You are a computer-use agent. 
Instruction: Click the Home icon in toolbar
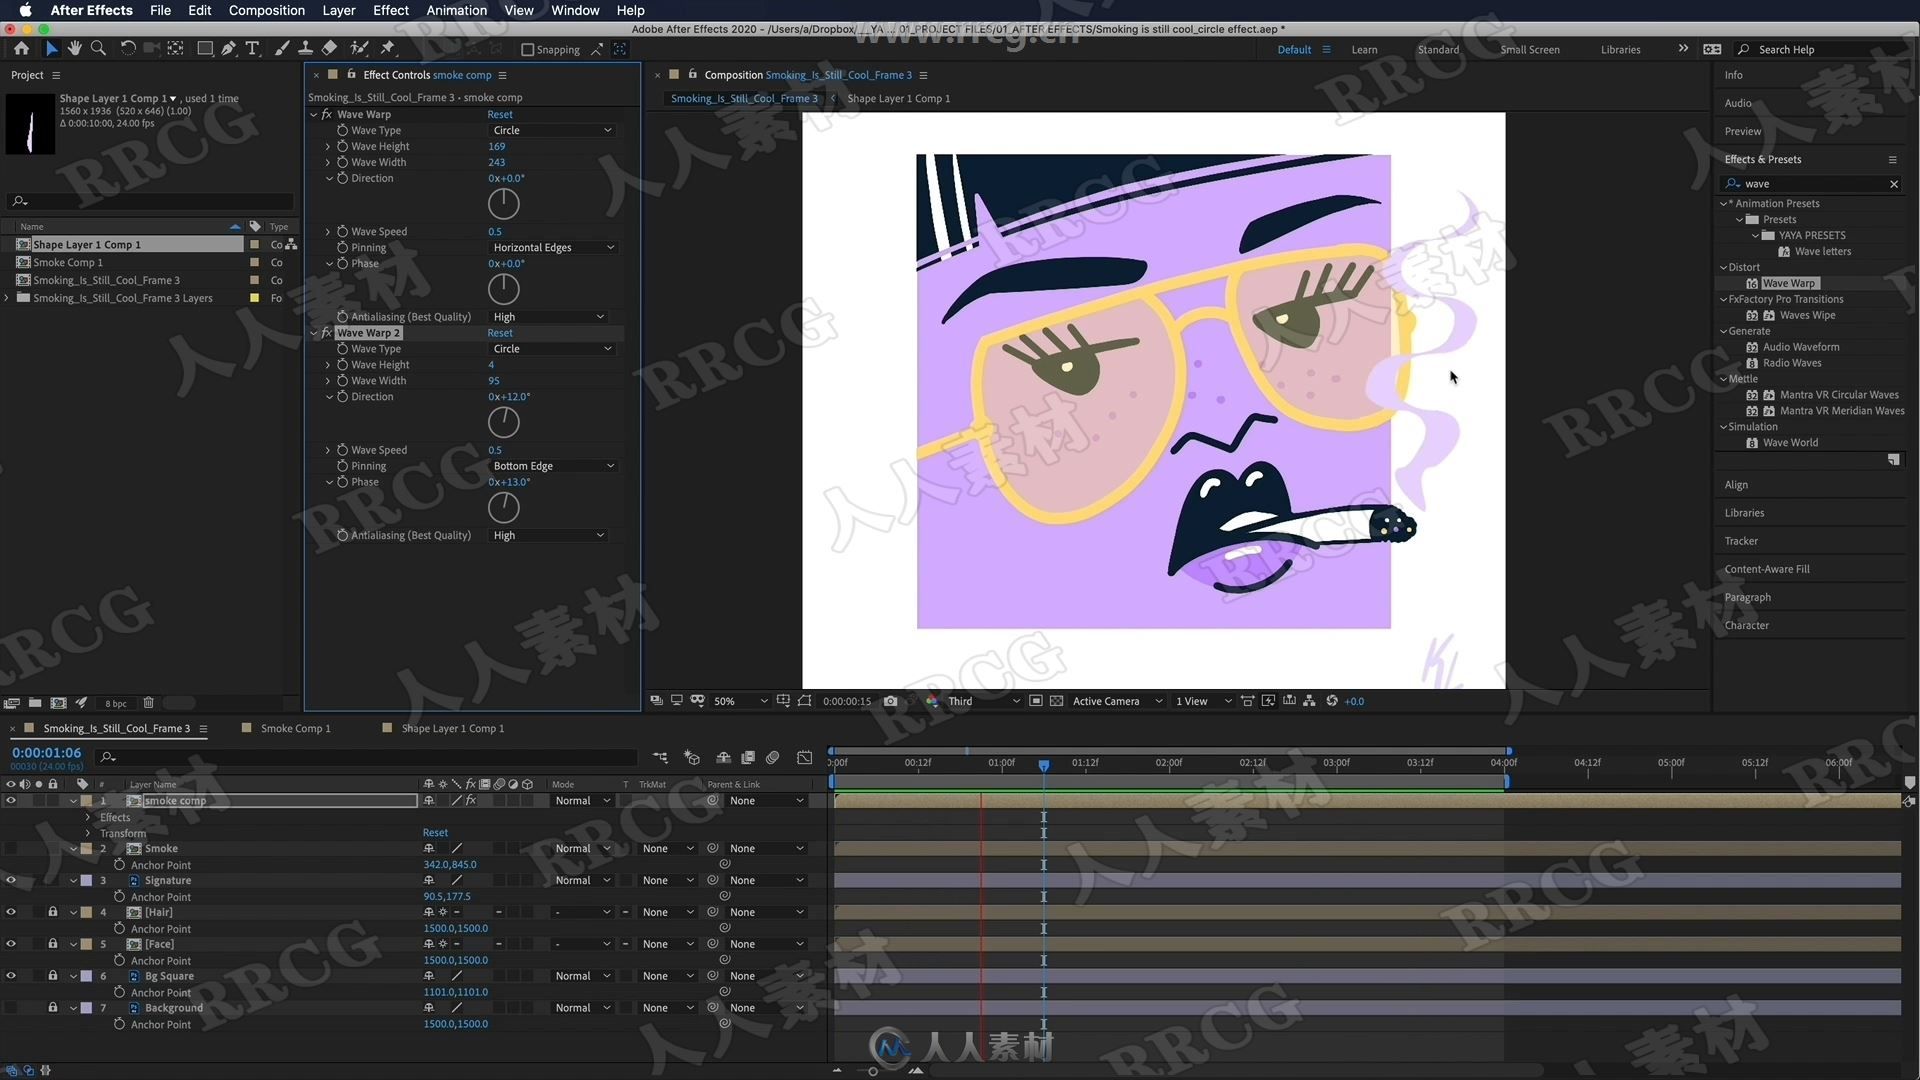[21, 48]
